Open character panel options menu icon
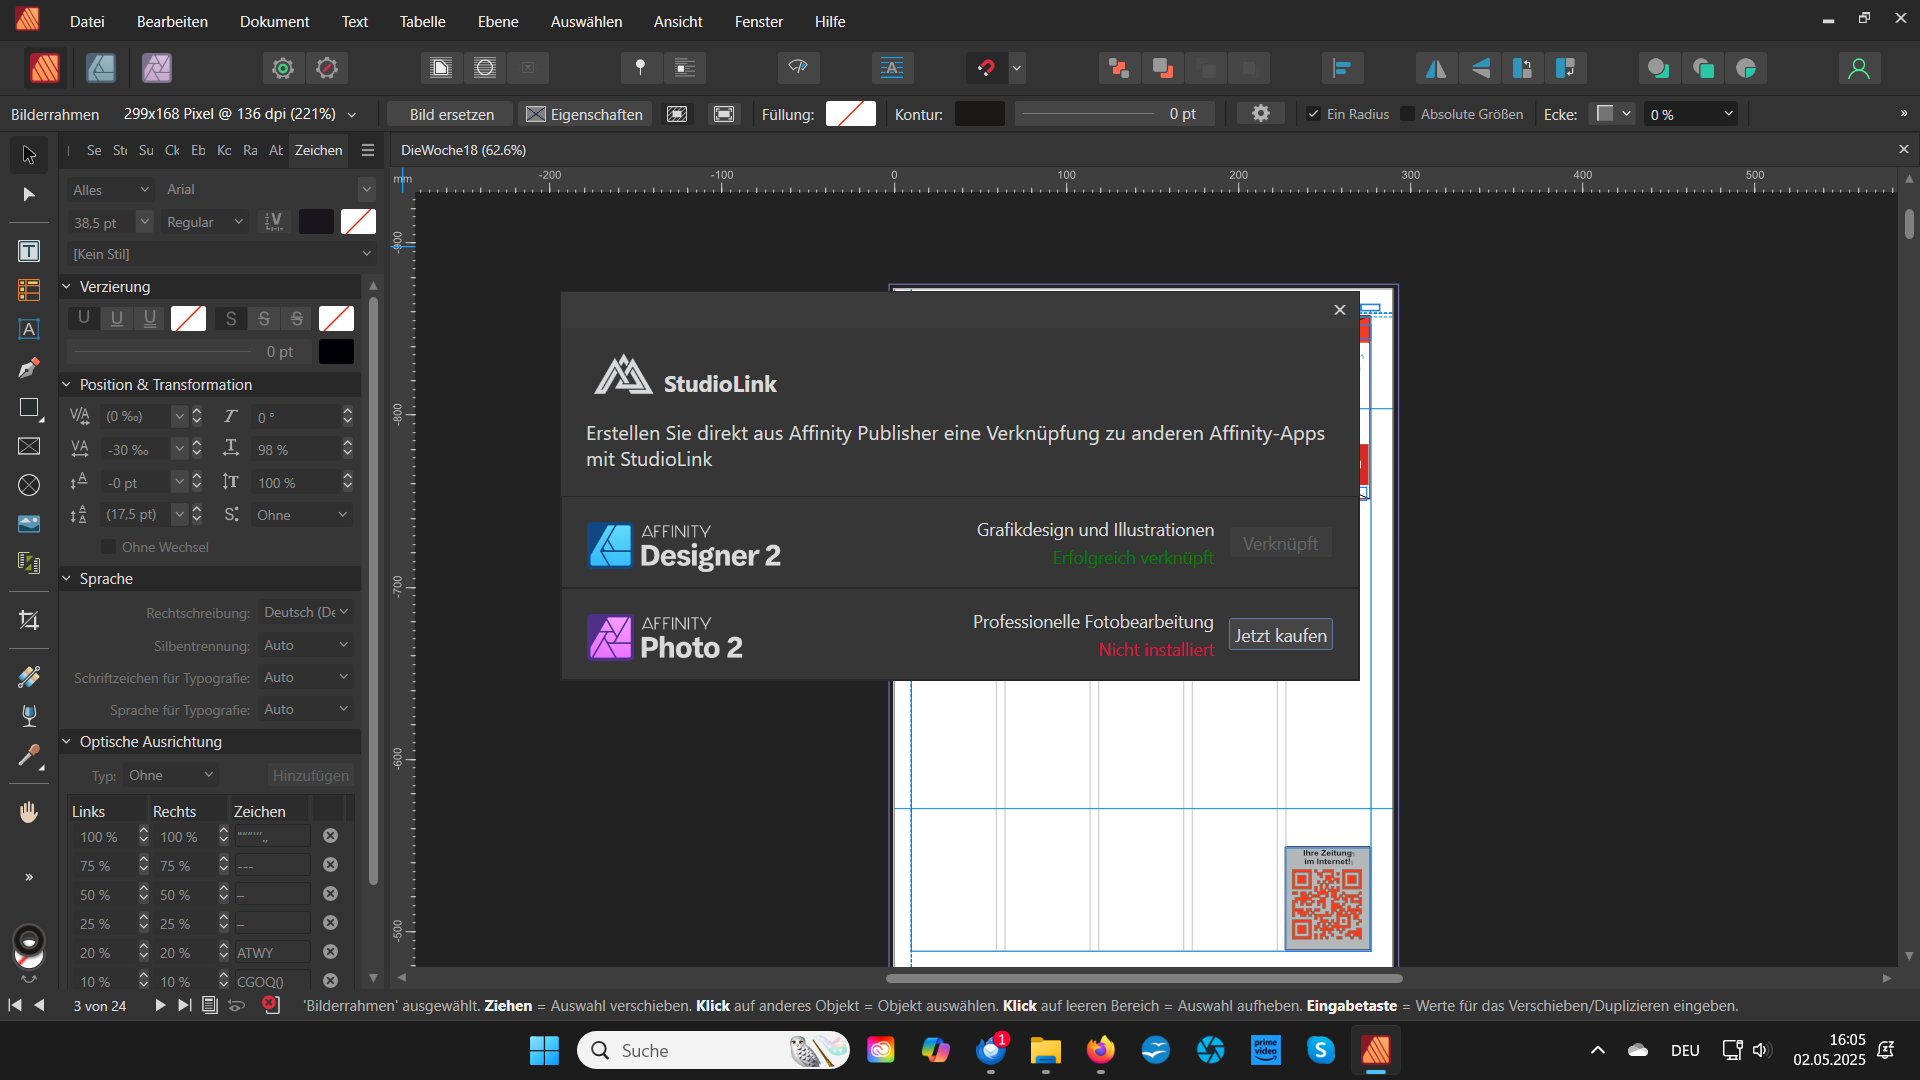 (368, 150)
